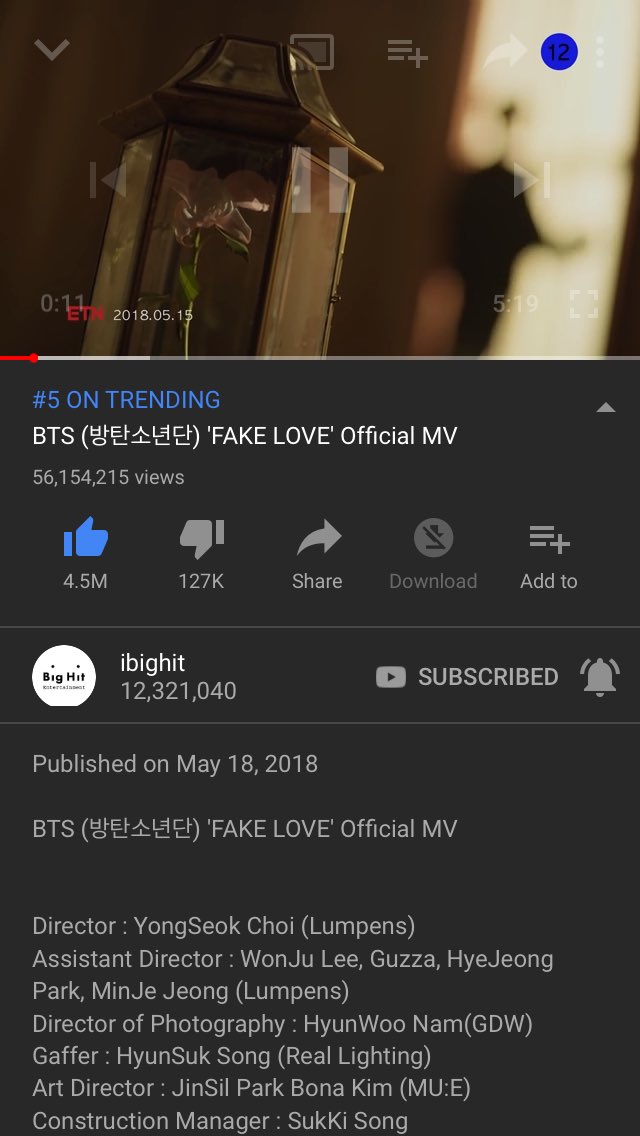Open the ibighit channel avatar
This screenshot has width=640, height=1136.
(64, 676)
